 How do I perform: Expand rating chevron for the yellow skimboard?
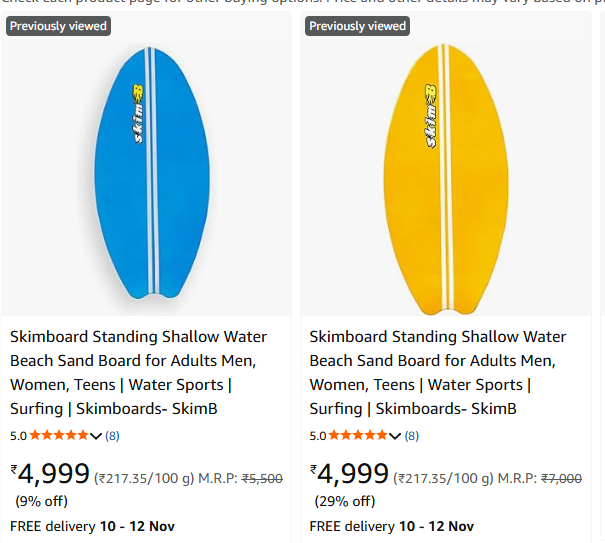[x=395, y=435]
